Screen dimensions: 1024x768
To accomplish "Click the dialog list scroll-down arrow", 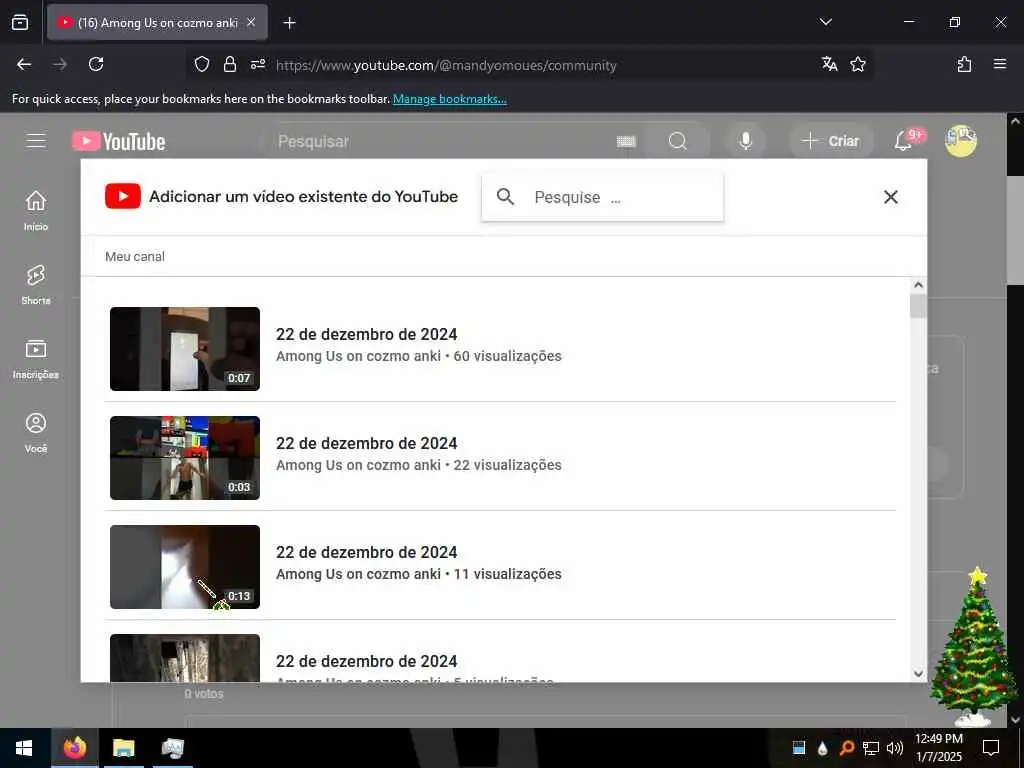I will (918, 674).
